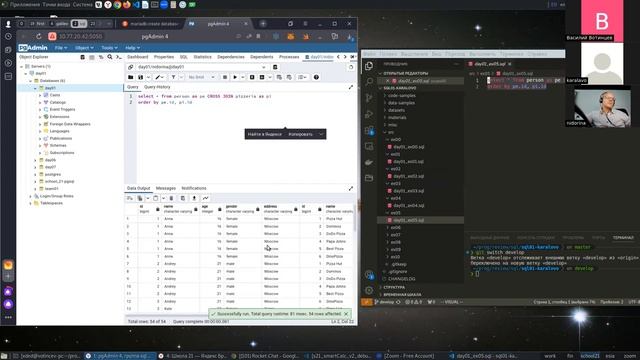Image resolution: width=640 pixels, height=360 pixels.
Task: Connection status link icon beside day01 connection
Action: coord(131,67)
